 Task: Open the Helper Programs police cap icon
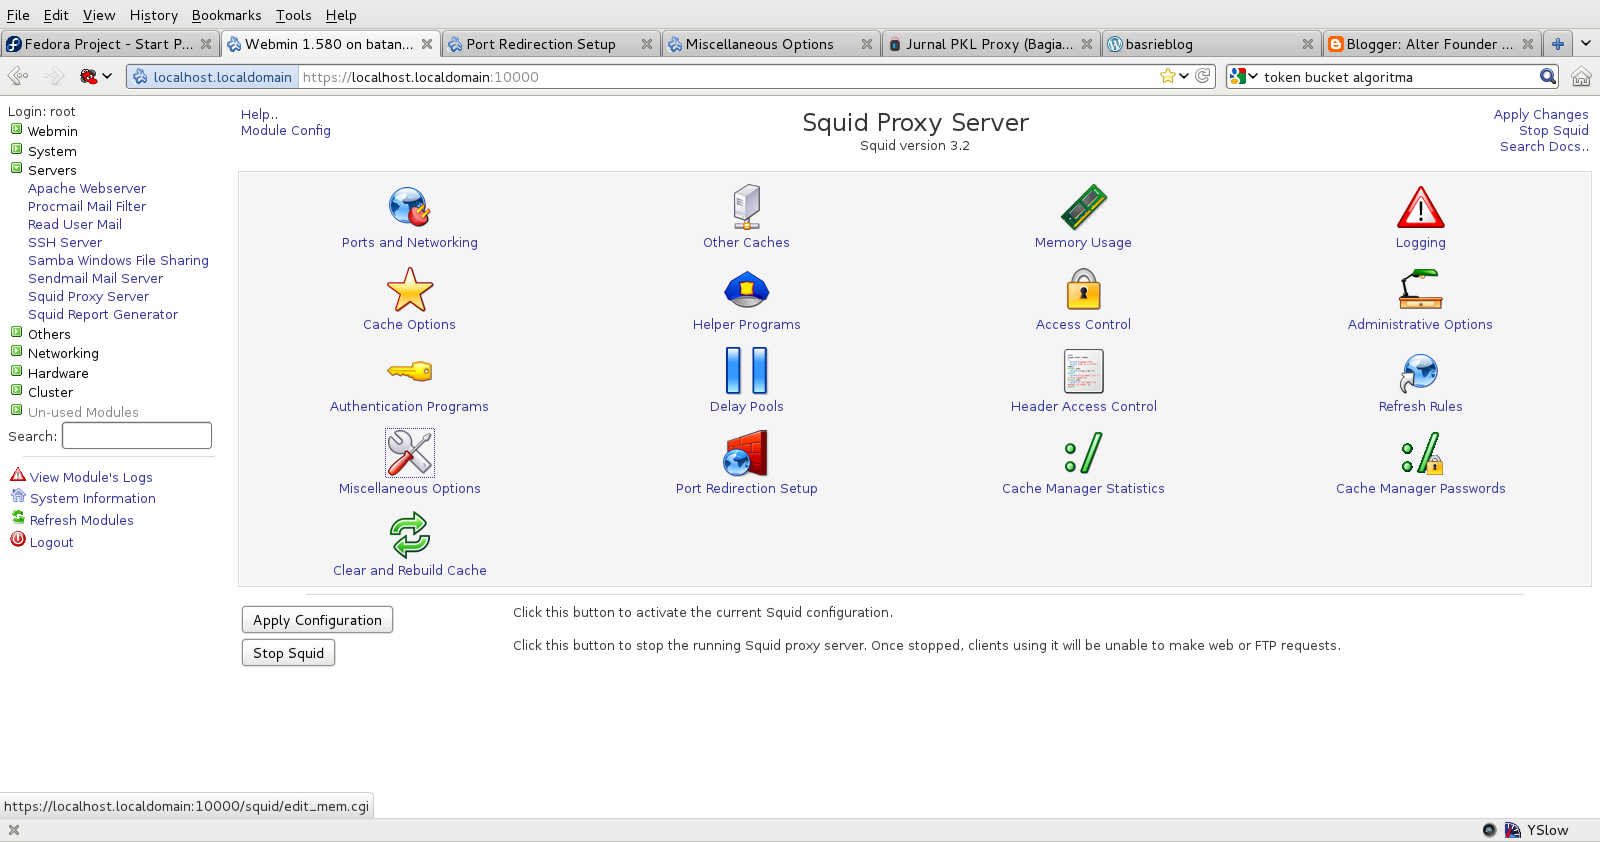tap(746, 289)
